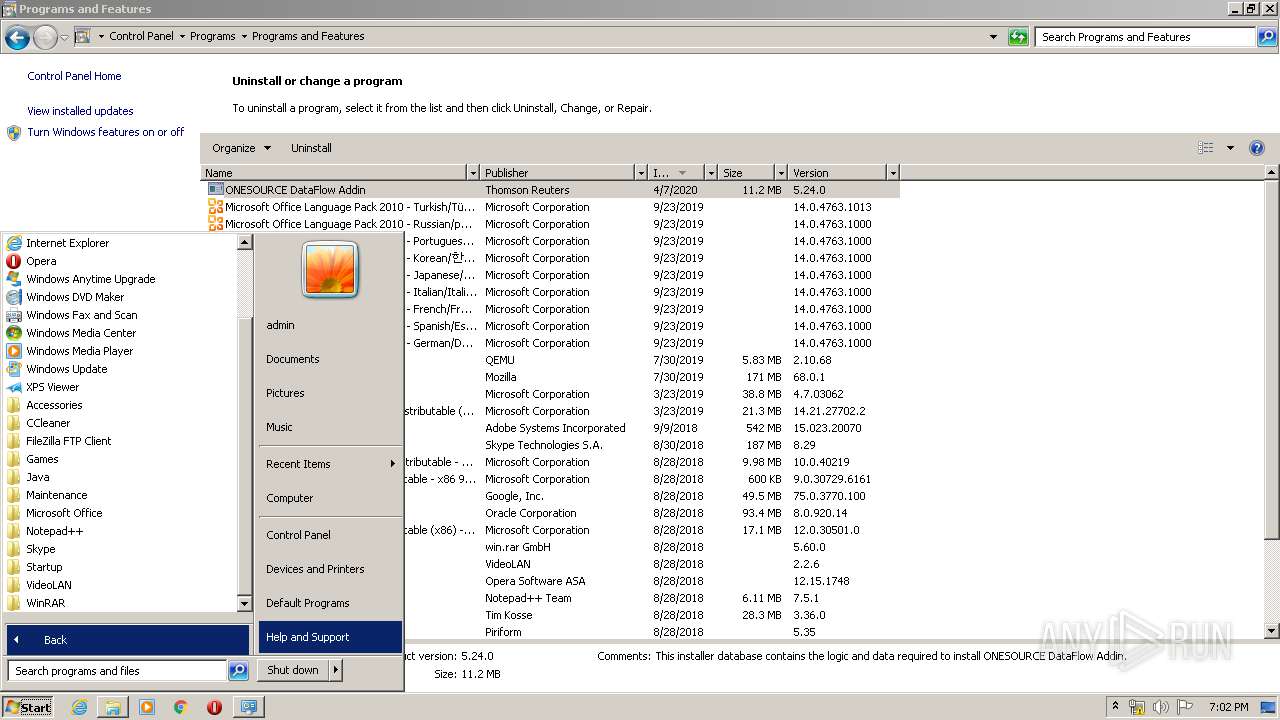
Task: Open Documents from Start menu
Action: [330, 359]
